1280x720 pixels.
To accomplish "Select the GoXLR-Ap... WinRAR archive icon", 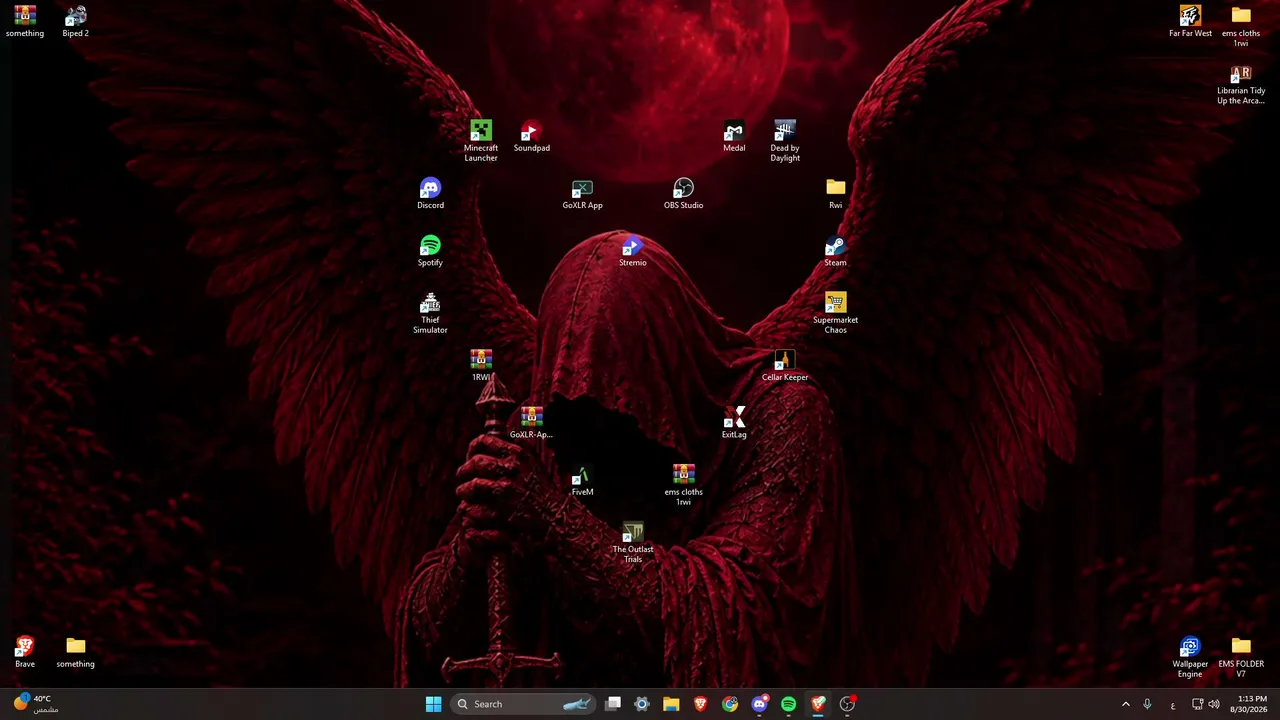I will 531,423.
